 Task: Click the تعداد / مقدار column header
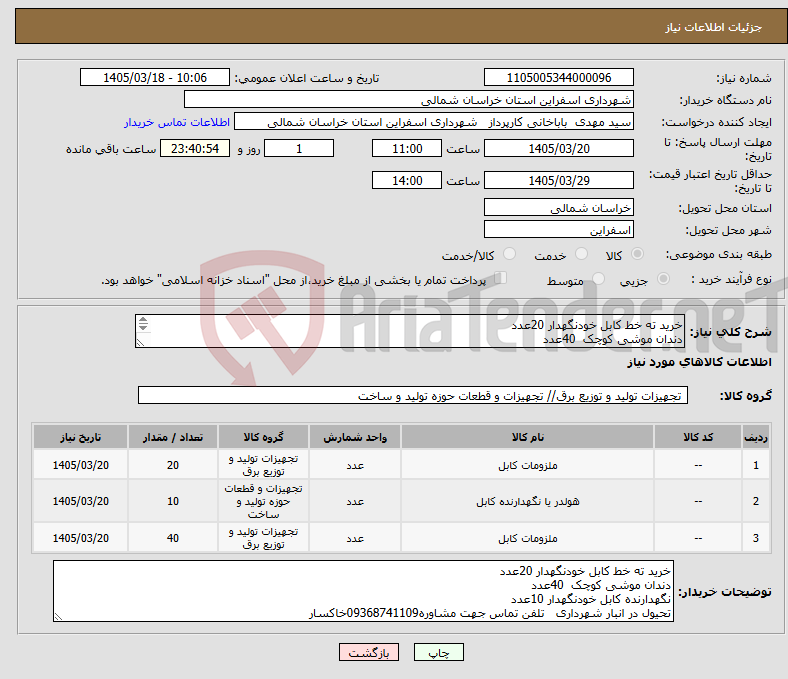pos(173,437)
